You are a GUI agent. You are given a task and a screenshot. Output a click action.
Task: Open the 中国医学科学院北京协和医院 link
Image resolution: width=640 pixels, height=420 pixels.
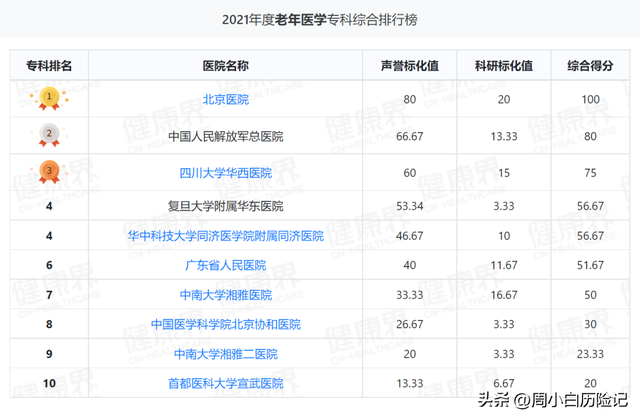click(226, 324)
